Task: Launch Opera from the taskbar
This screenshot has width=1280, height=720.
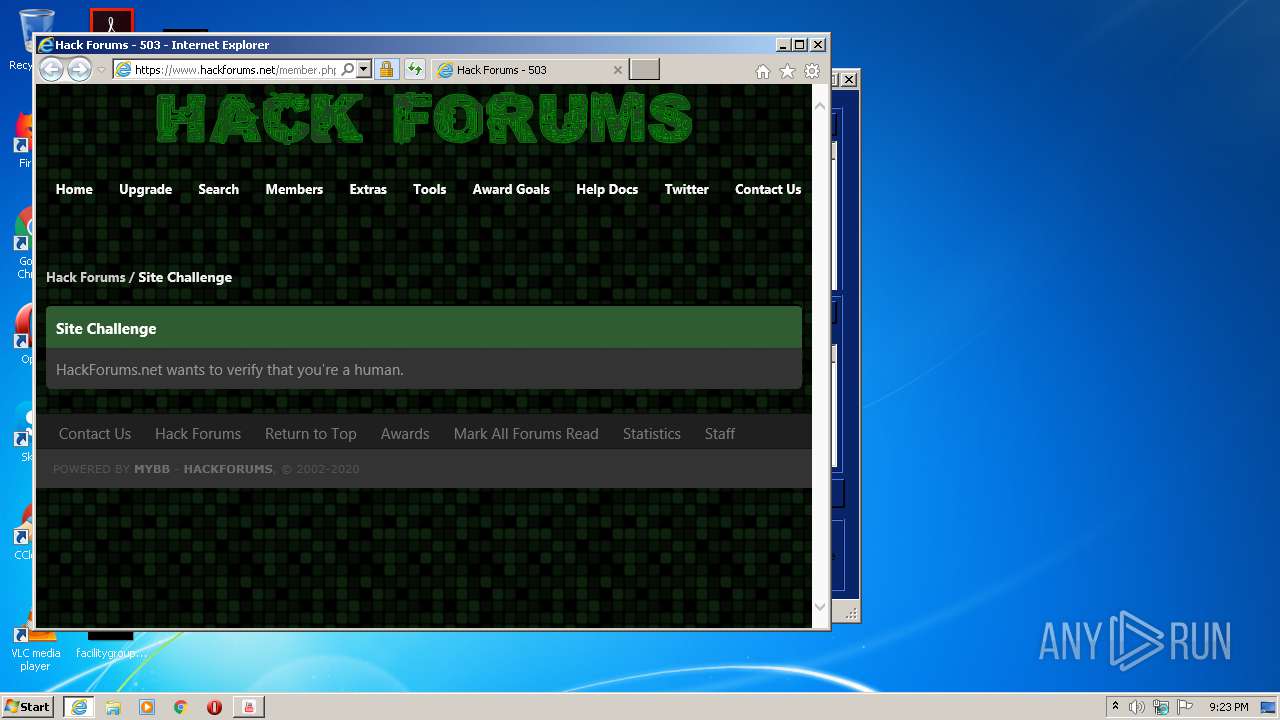Action: (x=214, y=707)
